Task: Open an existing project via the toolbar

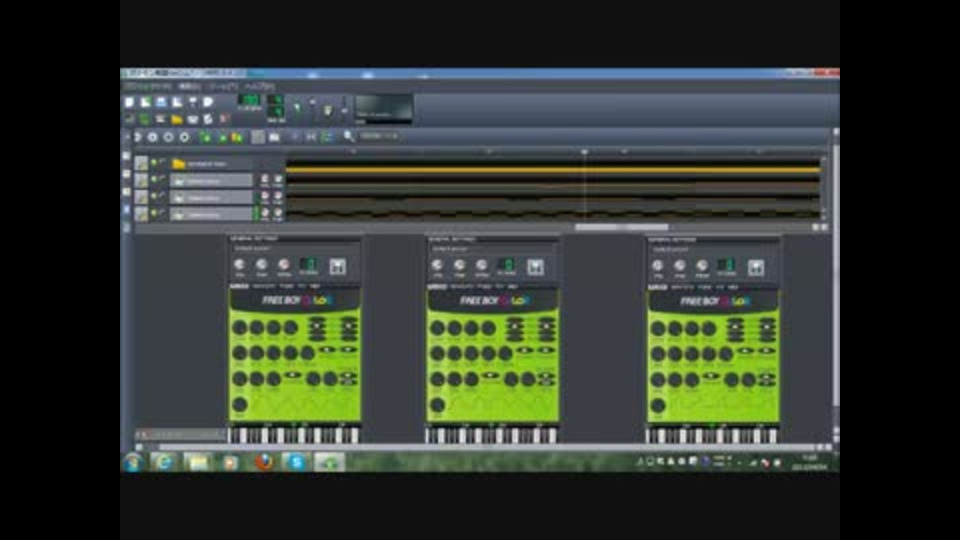Action: click(162, 102)
